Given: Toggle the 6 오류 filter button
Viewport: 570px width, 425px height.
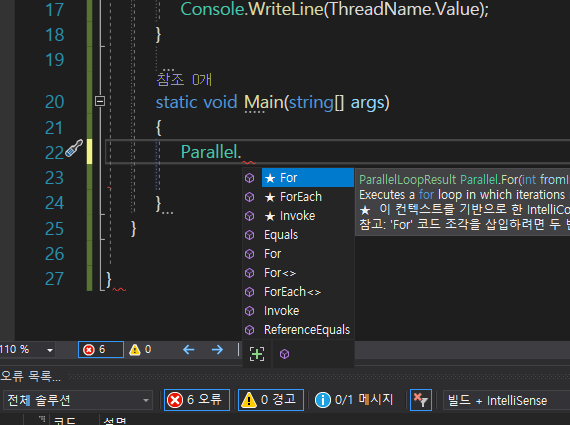Looking at the screenshot, I should coord(197,400).
